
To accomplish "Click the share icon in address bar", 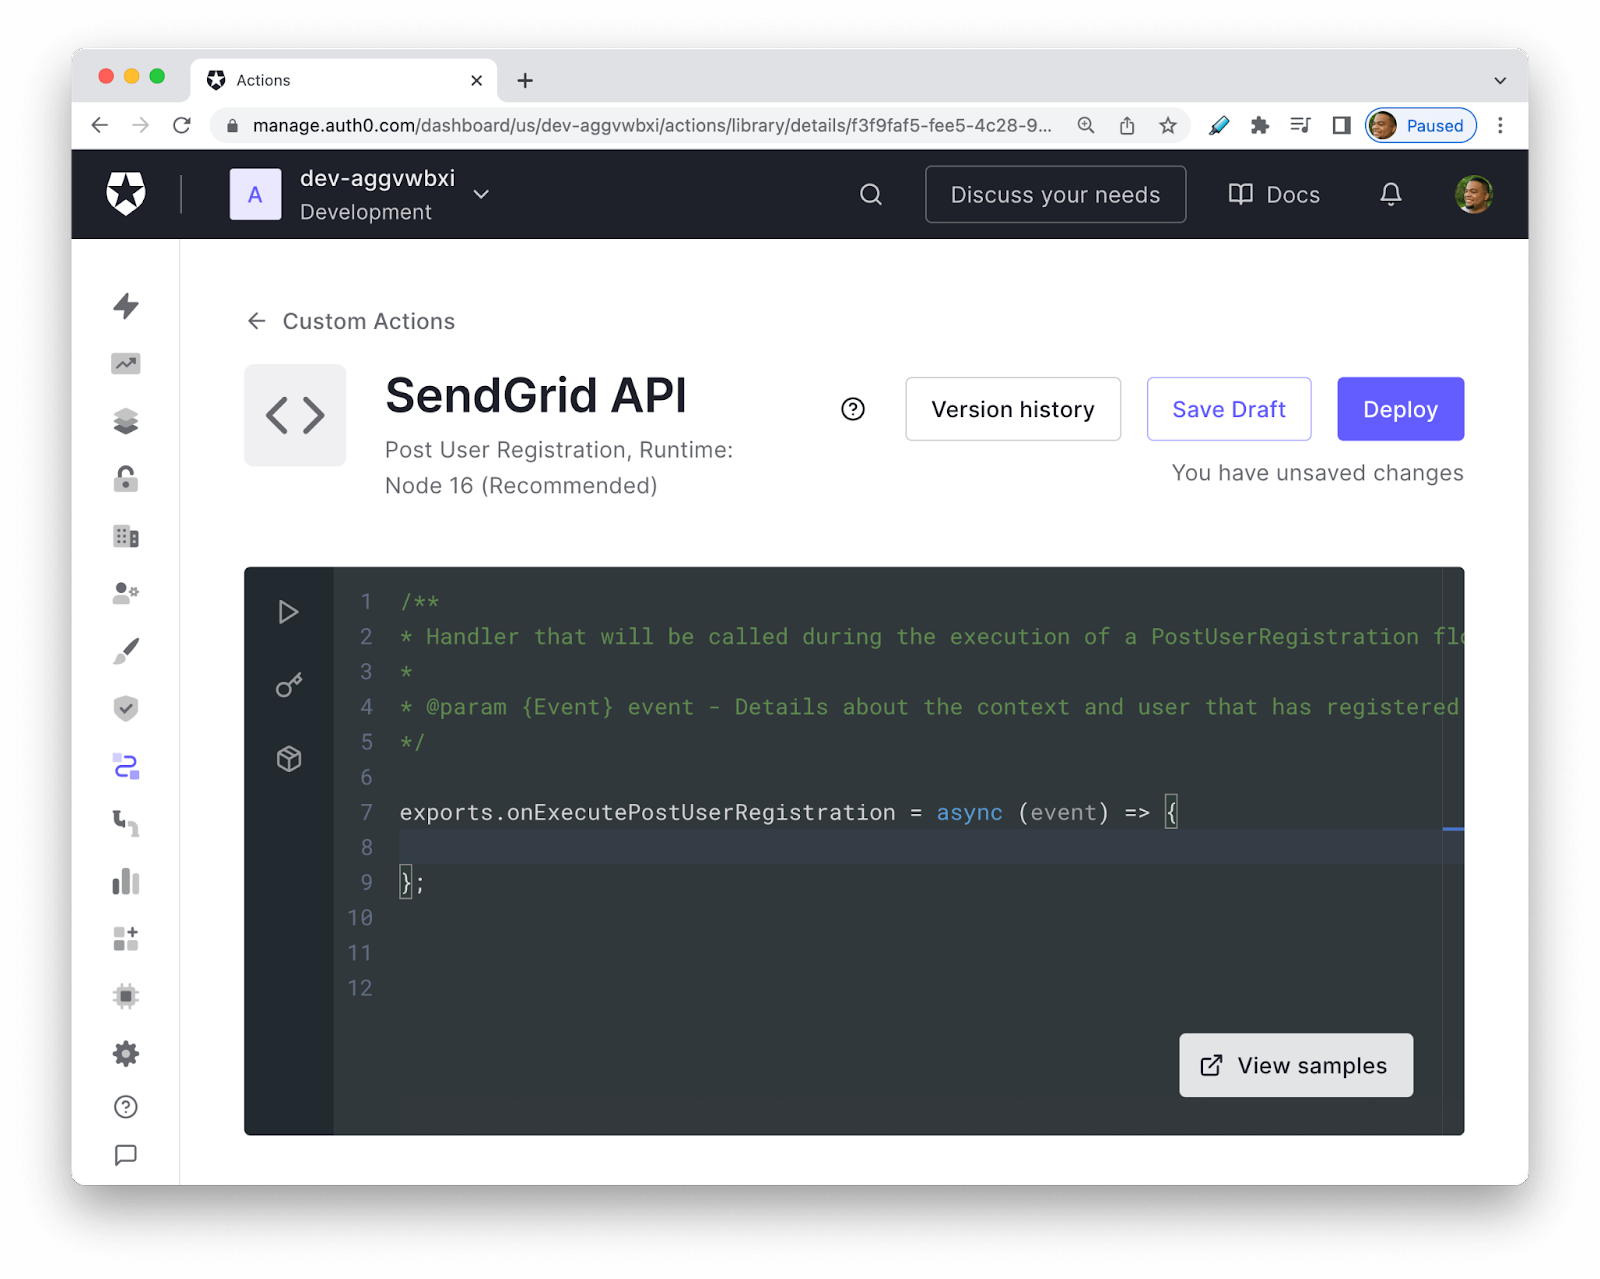I will 1127,125.
